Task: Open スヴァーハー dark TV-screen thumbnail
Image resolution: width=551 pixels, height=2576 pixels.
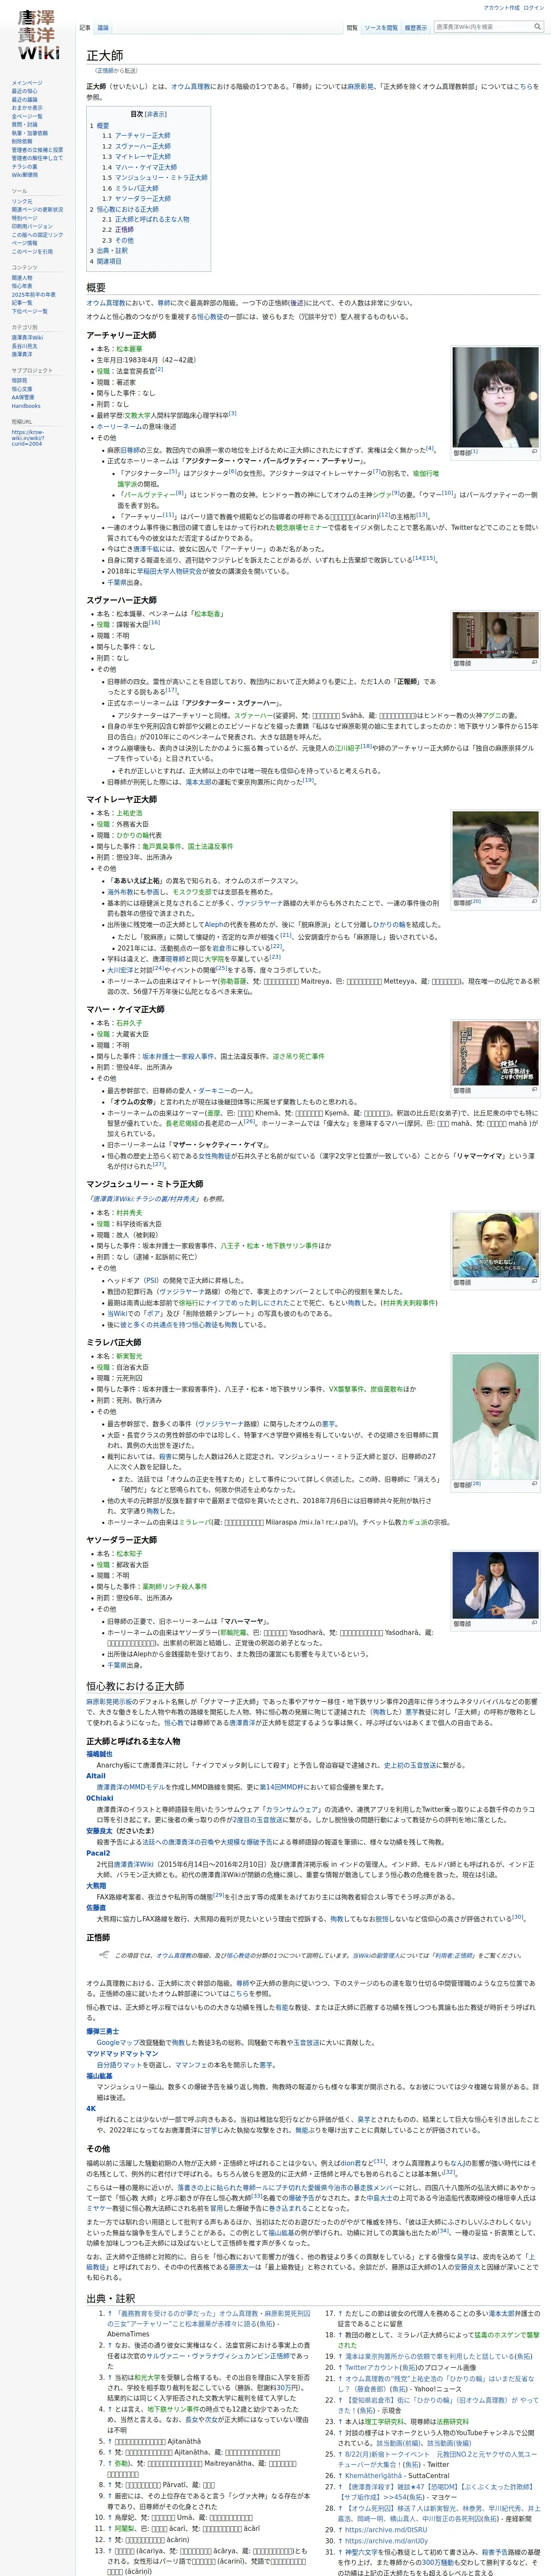Action: [495, 634]
